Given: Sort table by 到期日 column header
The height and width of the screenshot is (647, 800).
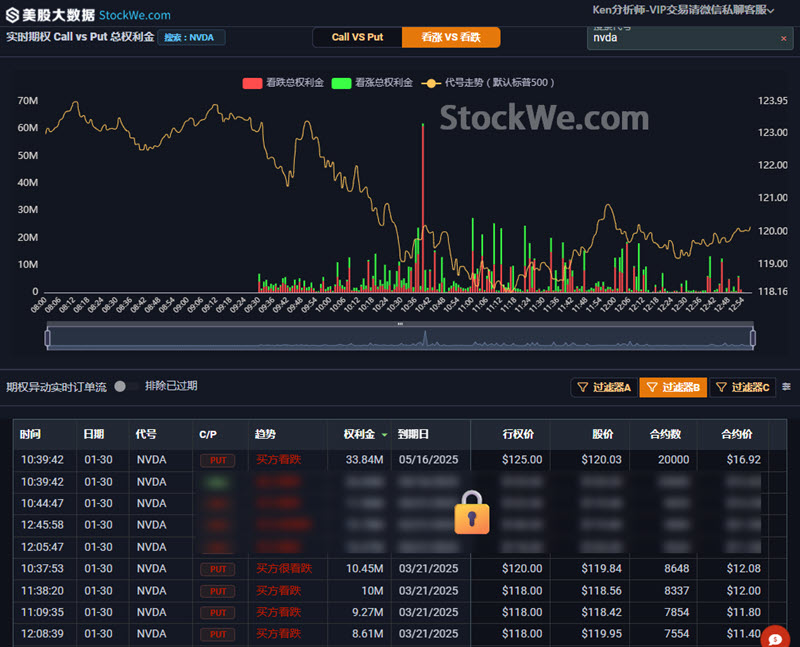Looking at the screenshot, I should pyautogui.click(x=413, y=434).
